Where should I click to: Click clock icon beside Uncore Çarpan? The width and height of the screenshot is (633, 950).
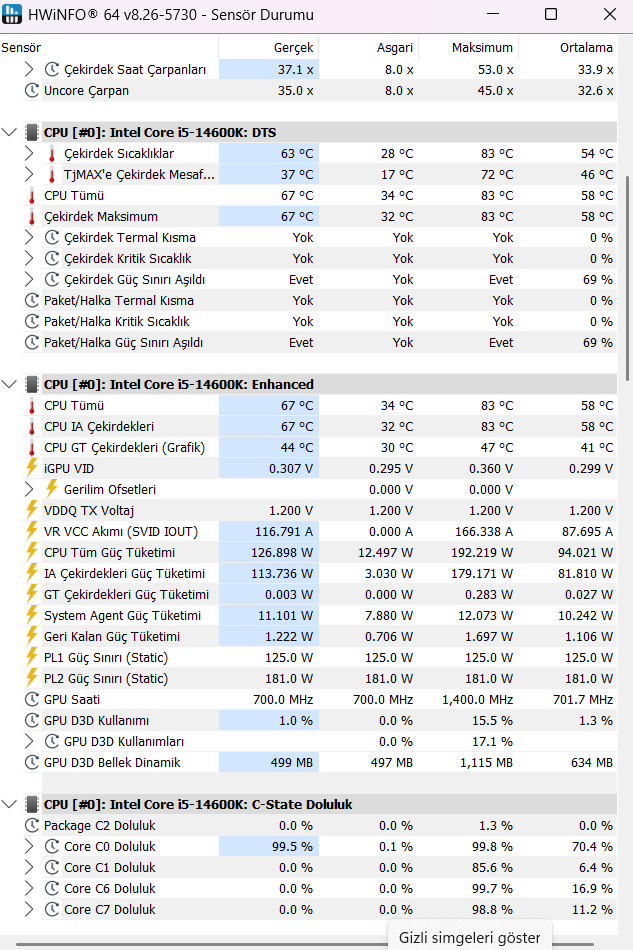(x=31, y=91)
